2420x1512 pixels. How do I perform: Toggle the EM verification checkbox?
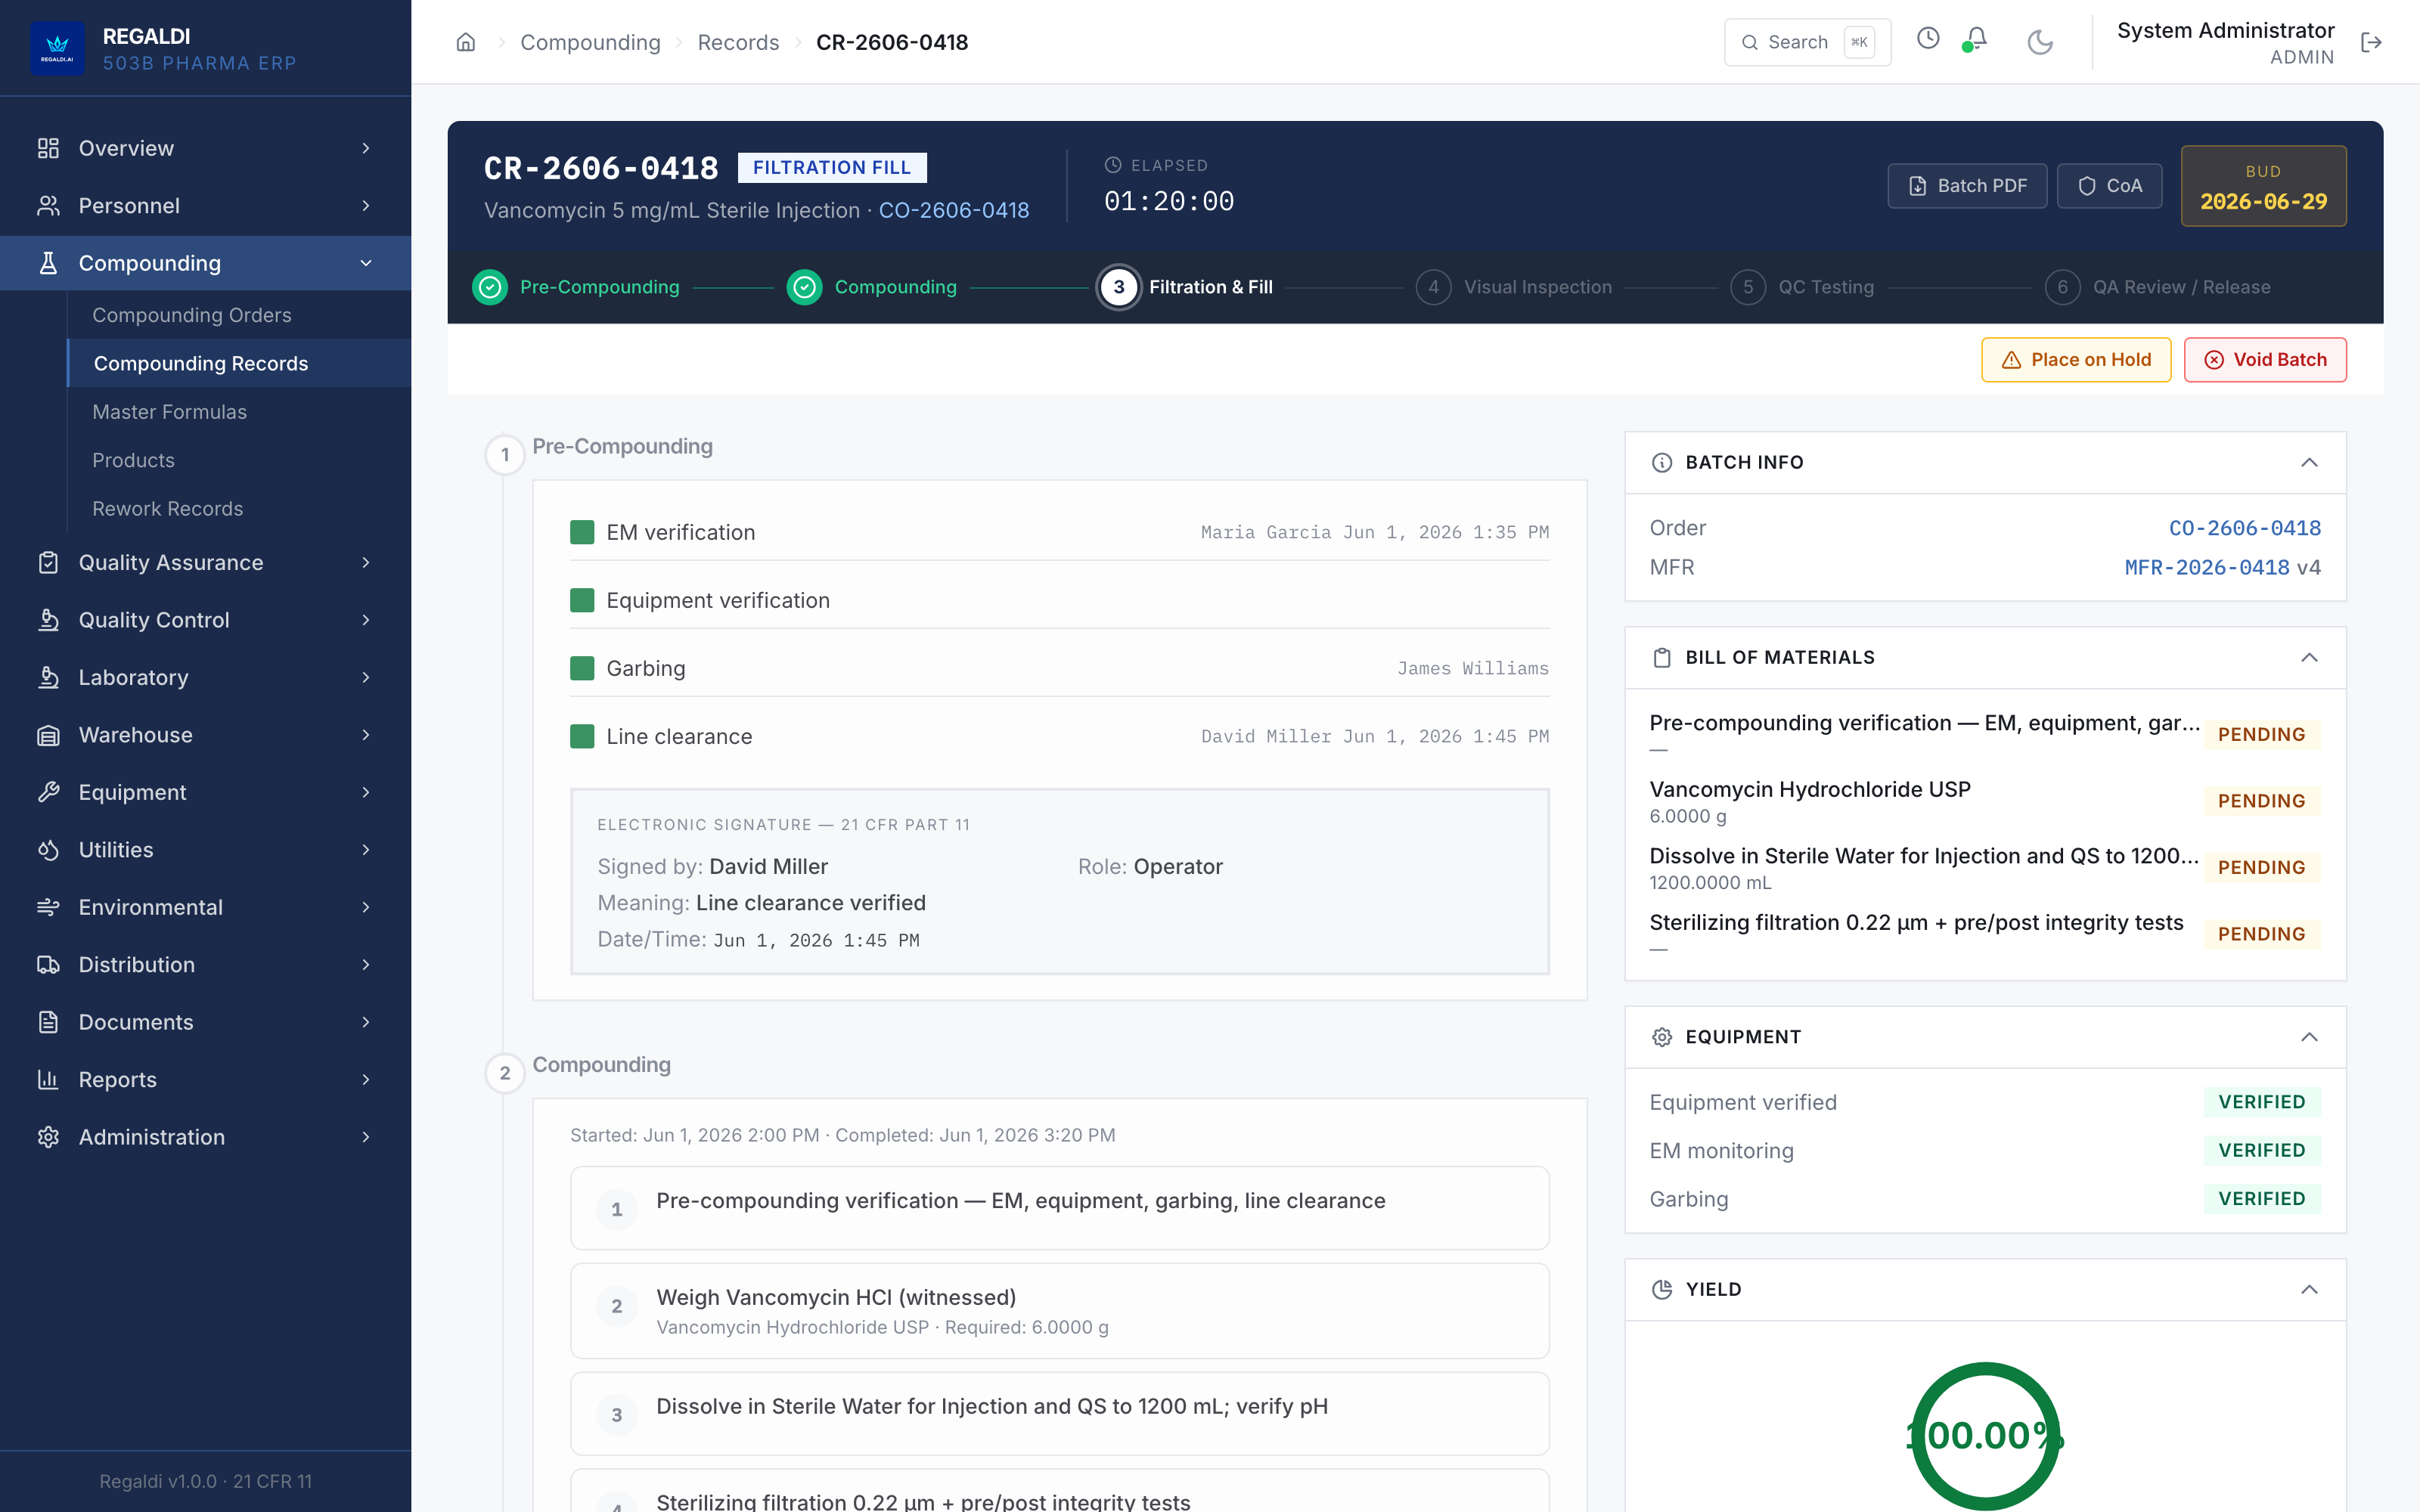coord(582,532)
